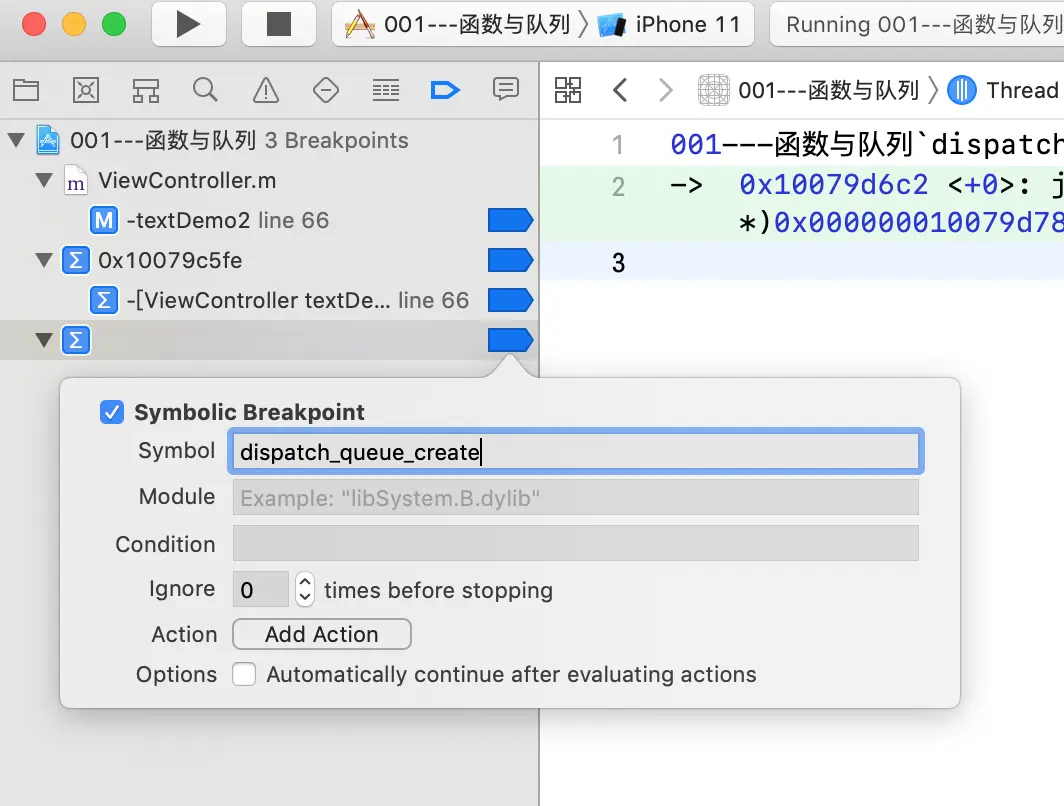
Task: Click the red window close button
Action: point(34,24)
